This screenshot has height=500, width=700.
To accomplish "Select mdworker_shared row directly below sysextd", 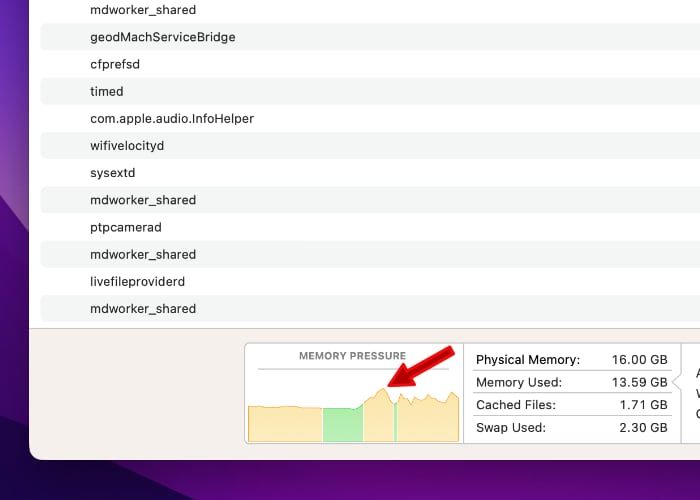I will (143, 200).
